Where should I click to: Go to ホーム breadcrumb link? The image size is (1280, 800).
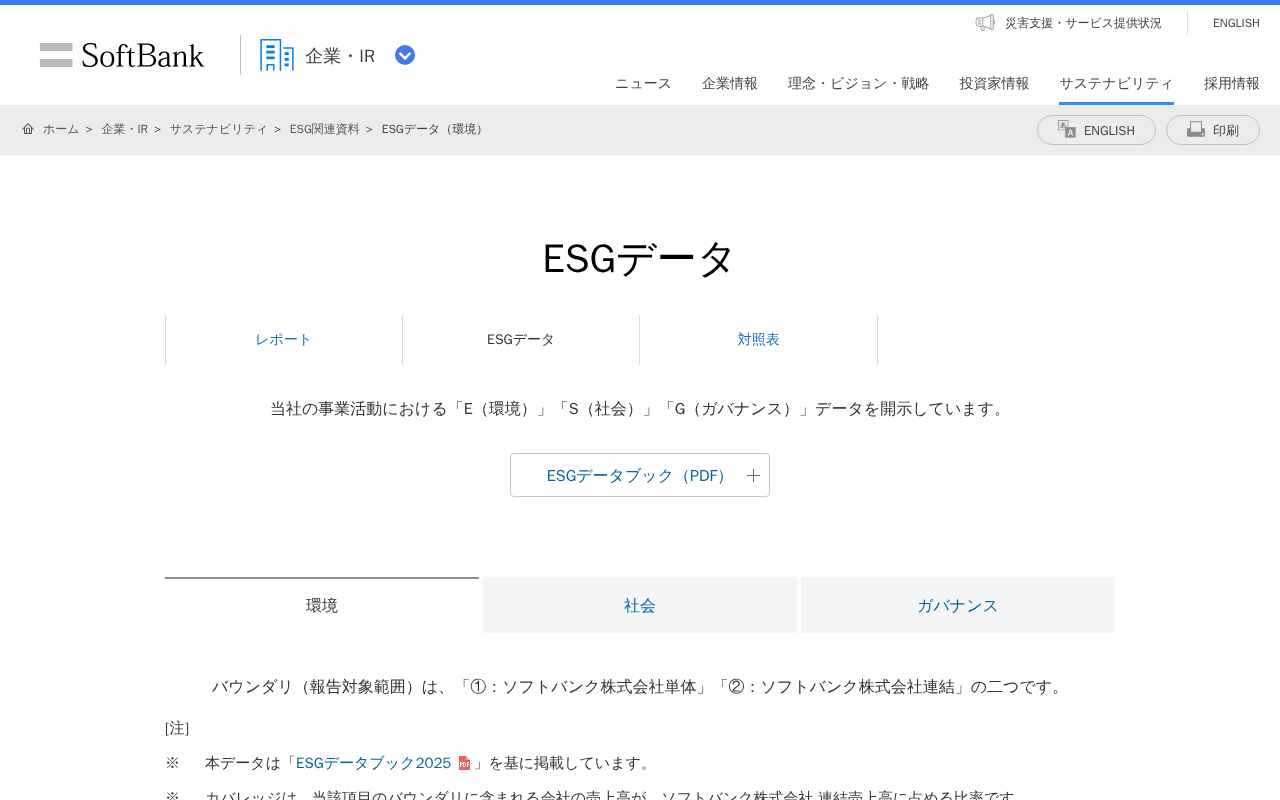60,129
